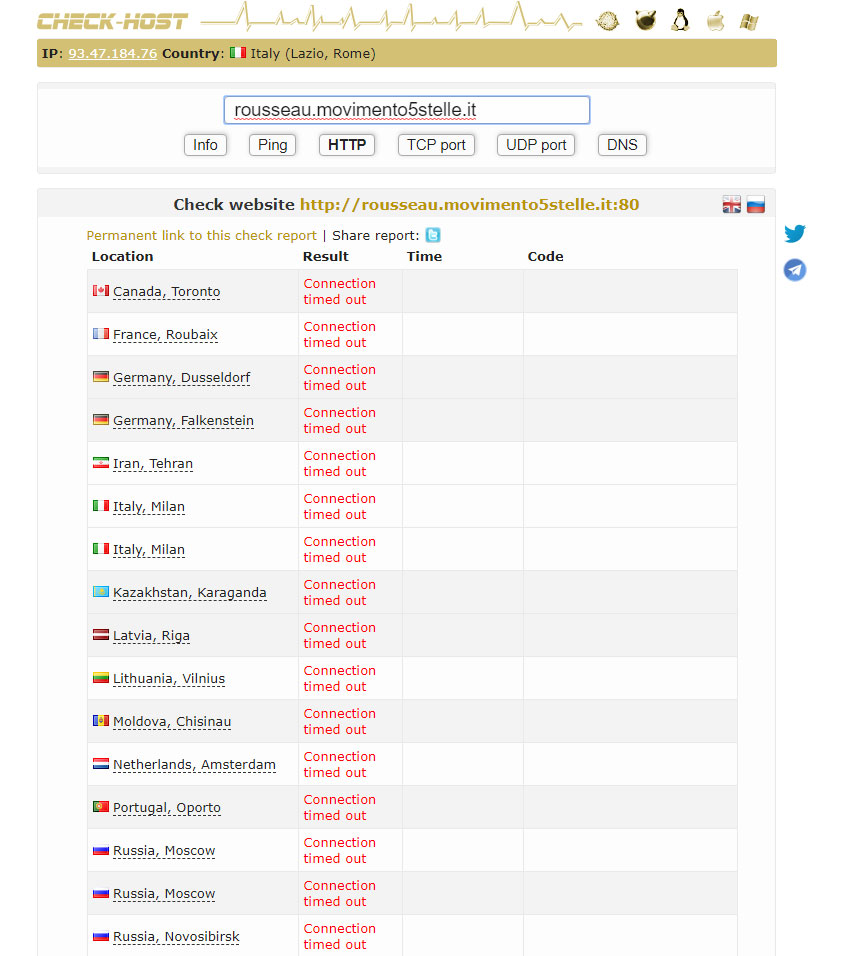
Task: Click the FreeBSD daemon icon in header
Action: click(x=645, y=20)
